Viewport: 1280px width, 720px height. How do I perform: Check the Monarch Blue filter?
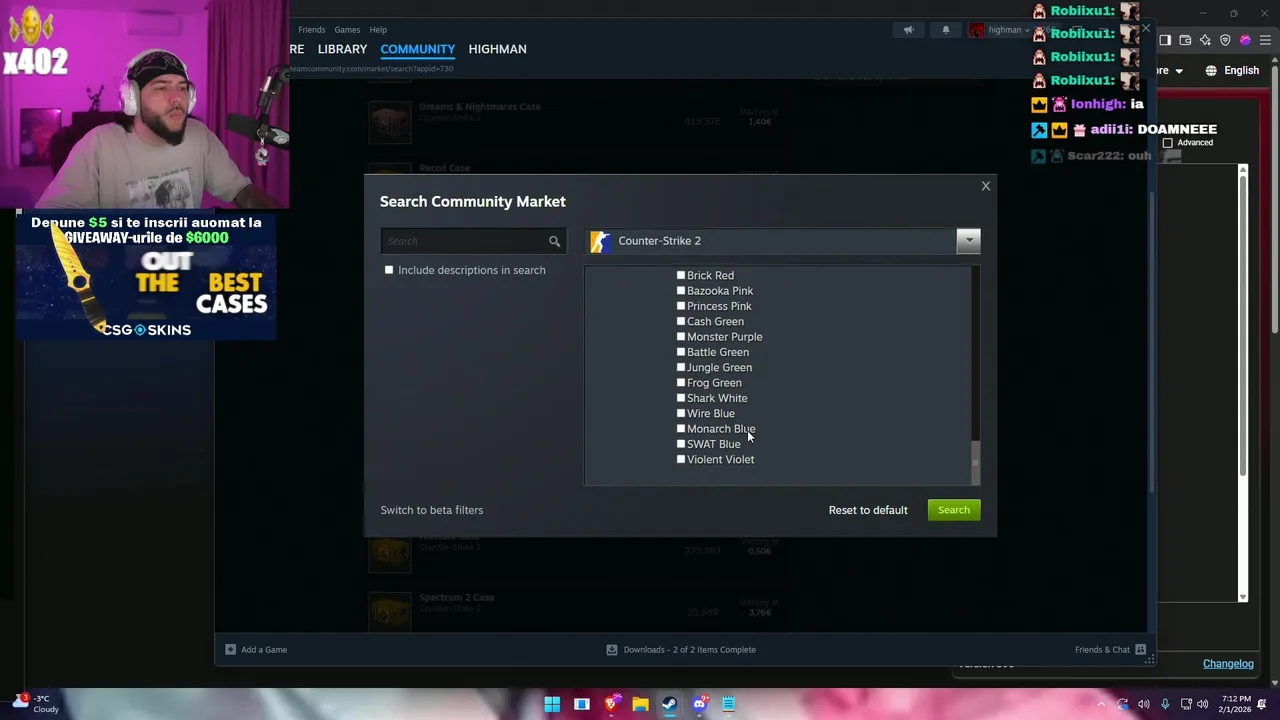(x=681, y=429)
